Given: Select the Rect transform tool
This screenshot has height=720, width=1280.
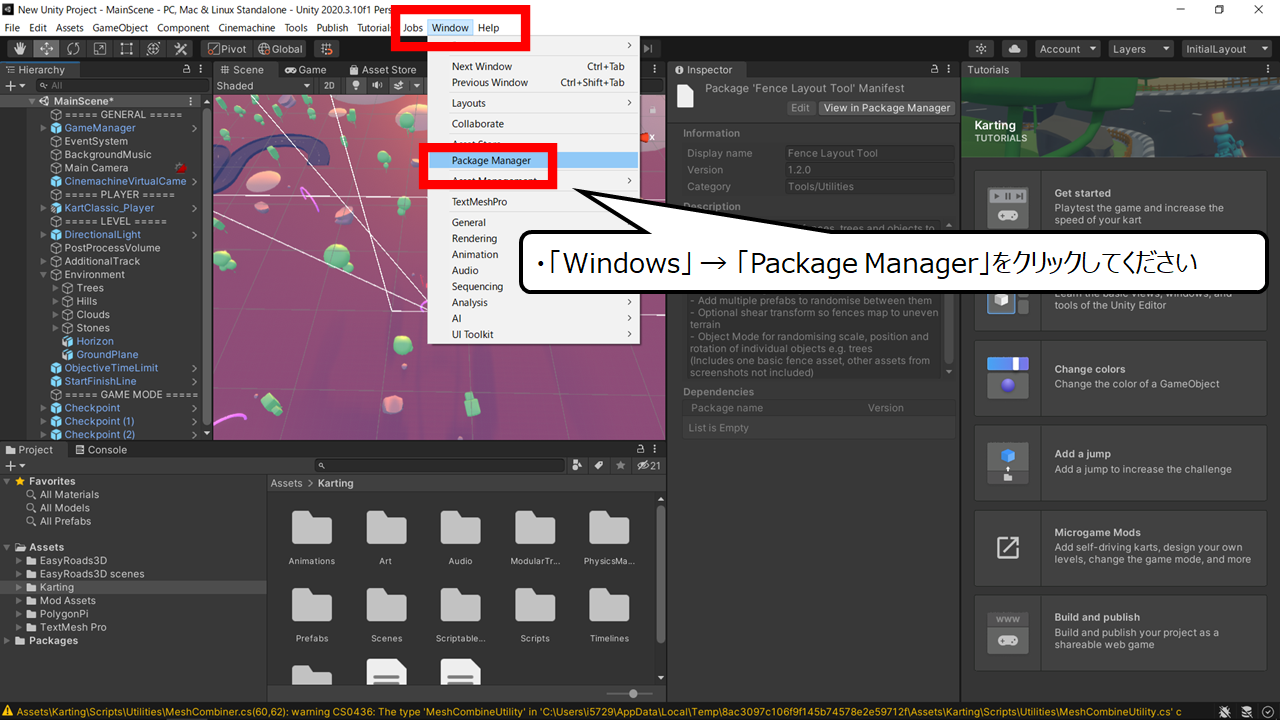Looking at the screenshot, I should tap(127, 48).
